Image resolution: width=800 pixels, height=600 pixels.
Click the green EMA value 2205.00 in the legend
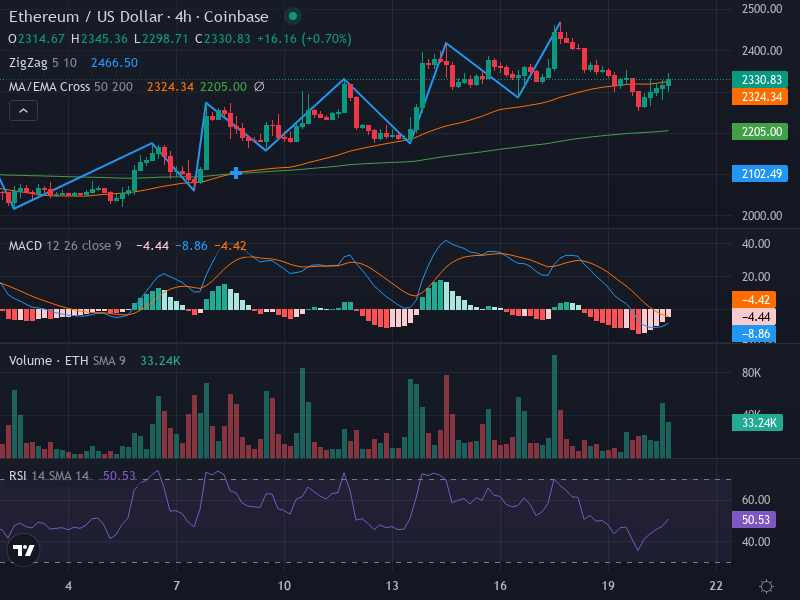(223, 87)
